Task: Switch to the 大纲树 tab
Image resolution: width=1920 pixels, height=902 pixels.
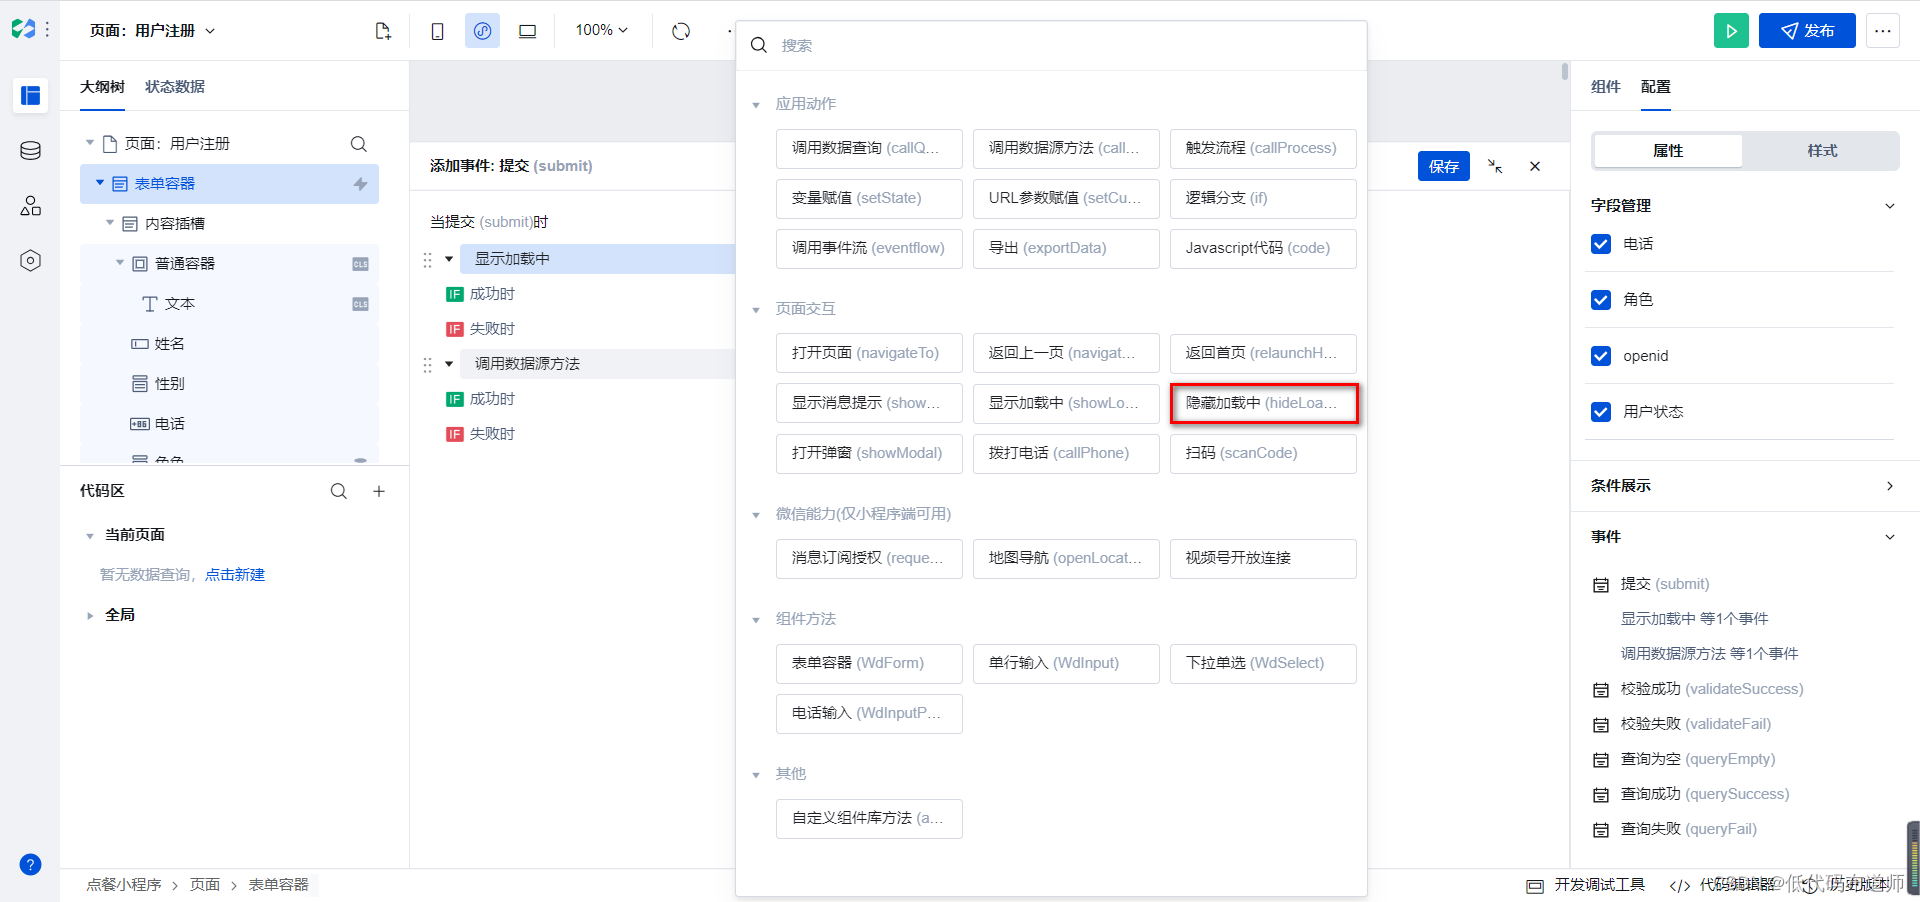Action: click(102, 87)
